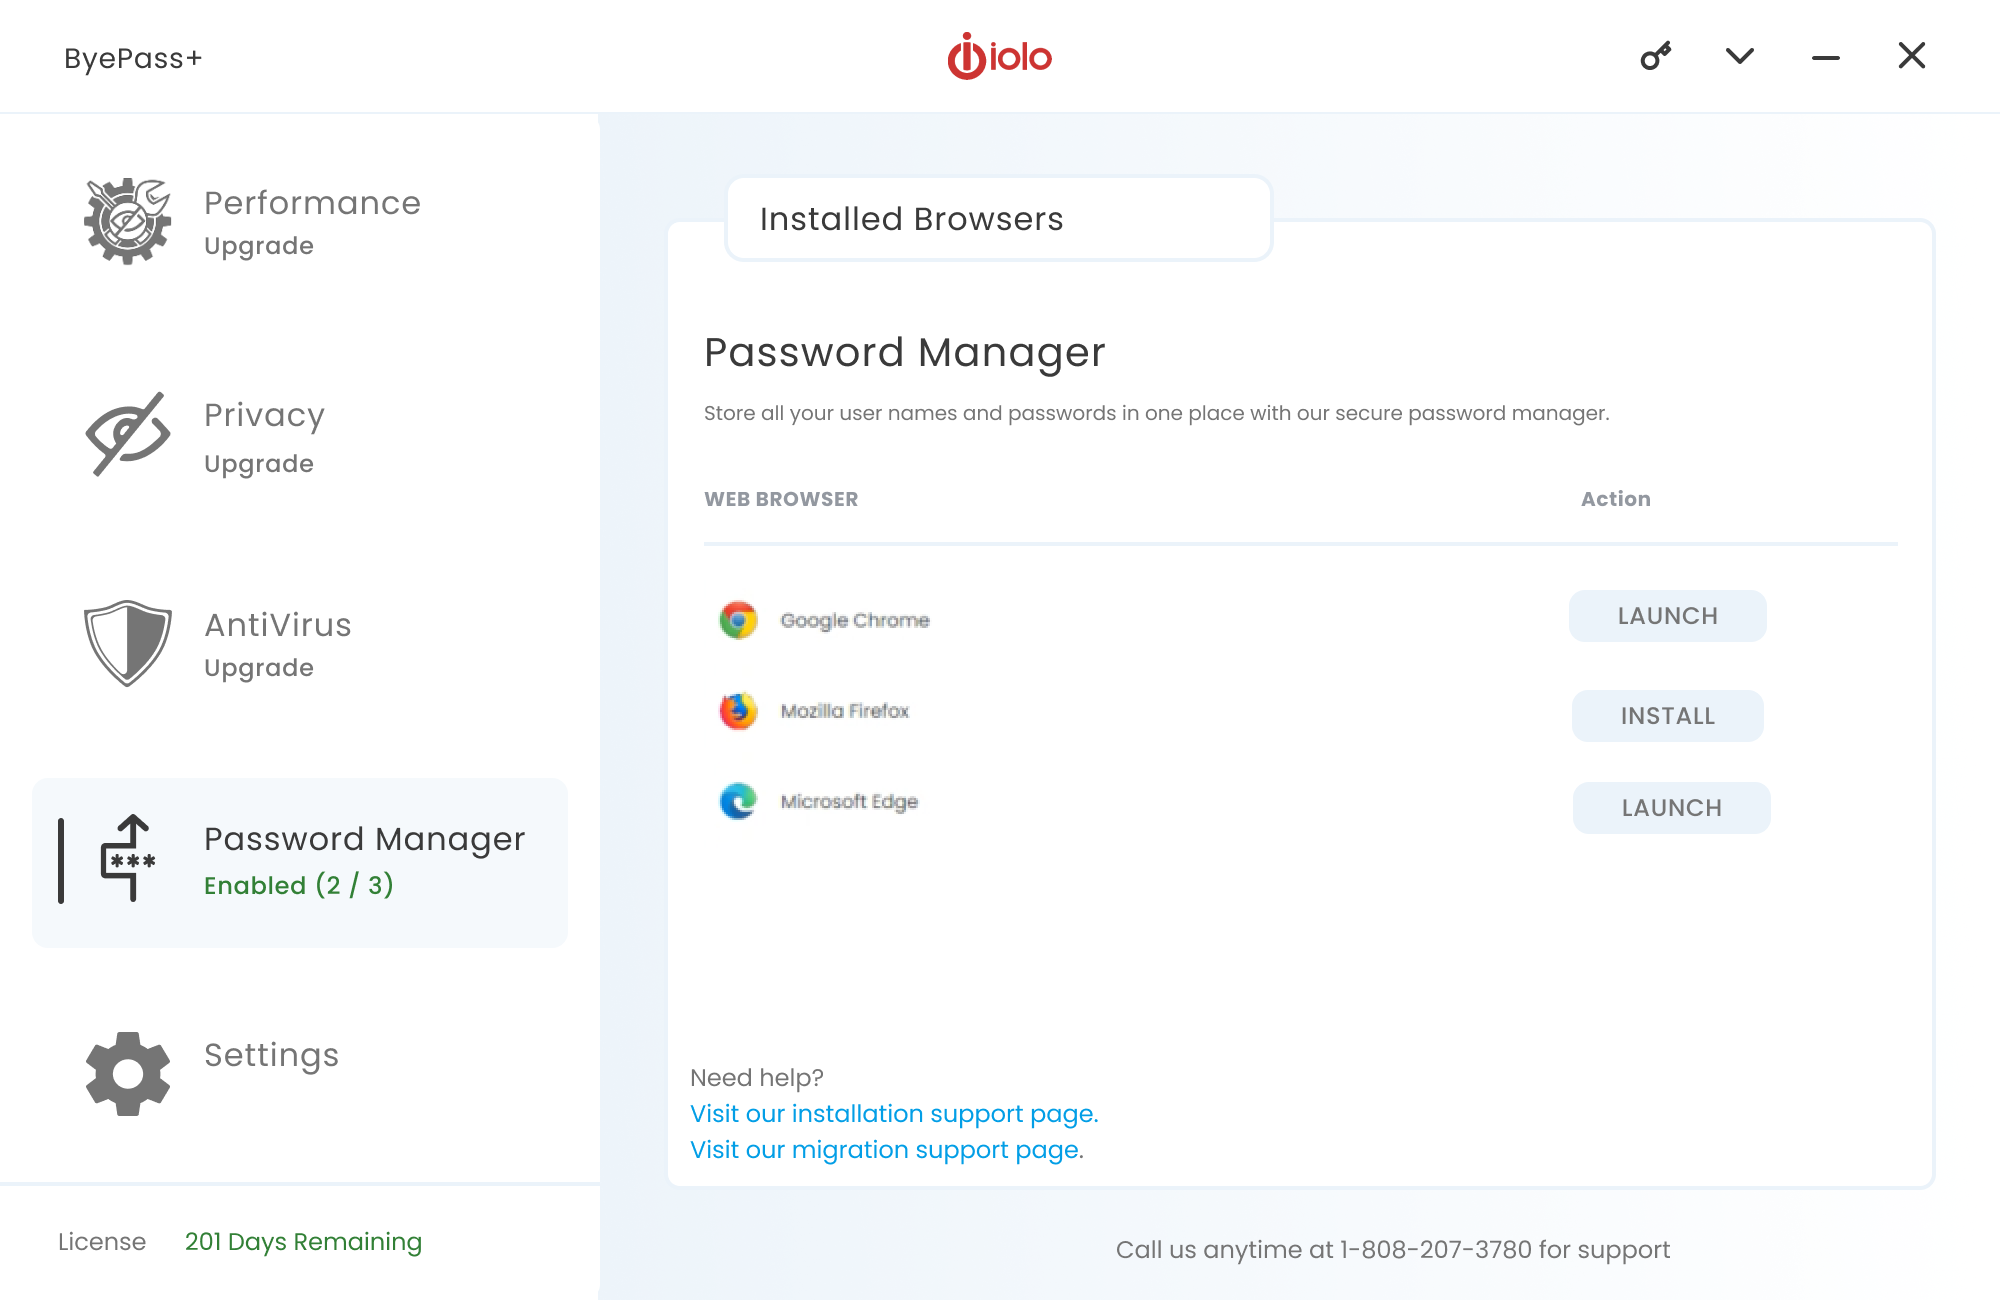The image size is (2000, 1300).
Task: Click the AntiVirus shield icon
Action: click(x=128, y=643)
